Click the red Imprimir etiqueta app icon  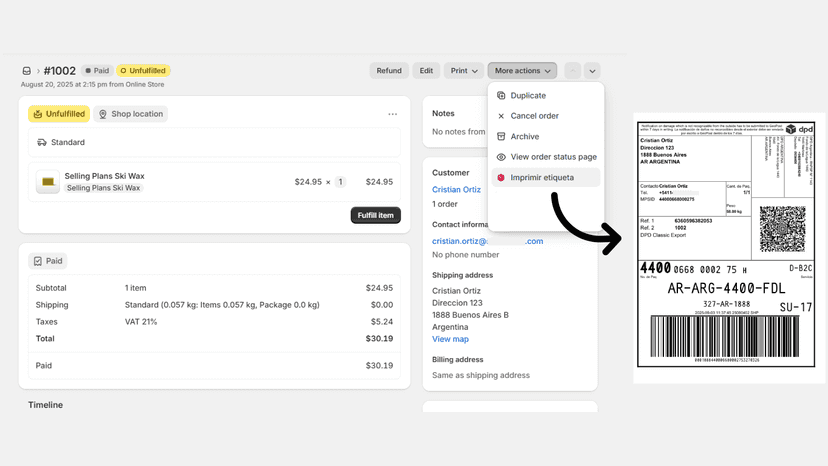tap(501, 178)
